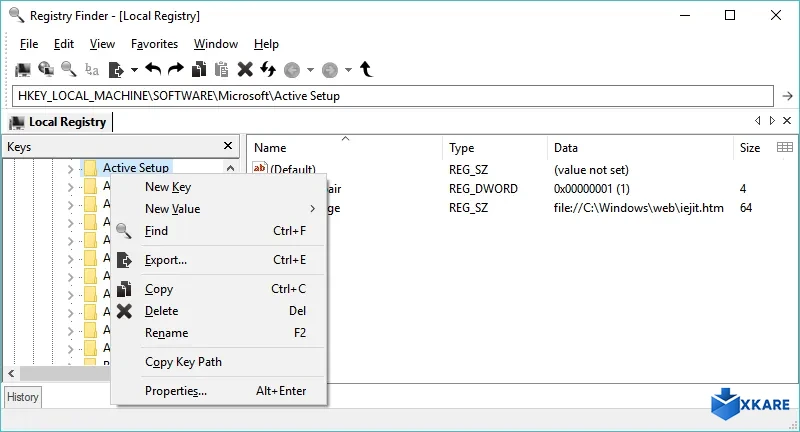Click the column chooser grid icon

(x=785, y=147)
